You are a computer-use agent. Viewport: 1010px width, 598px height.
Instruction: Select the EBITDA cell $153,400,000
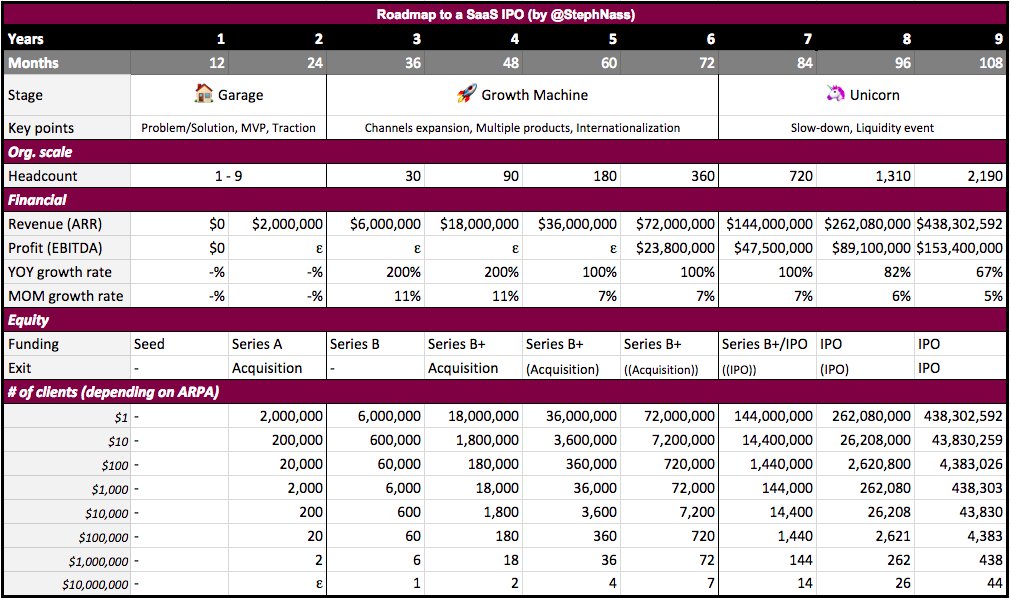coord(960,248)
